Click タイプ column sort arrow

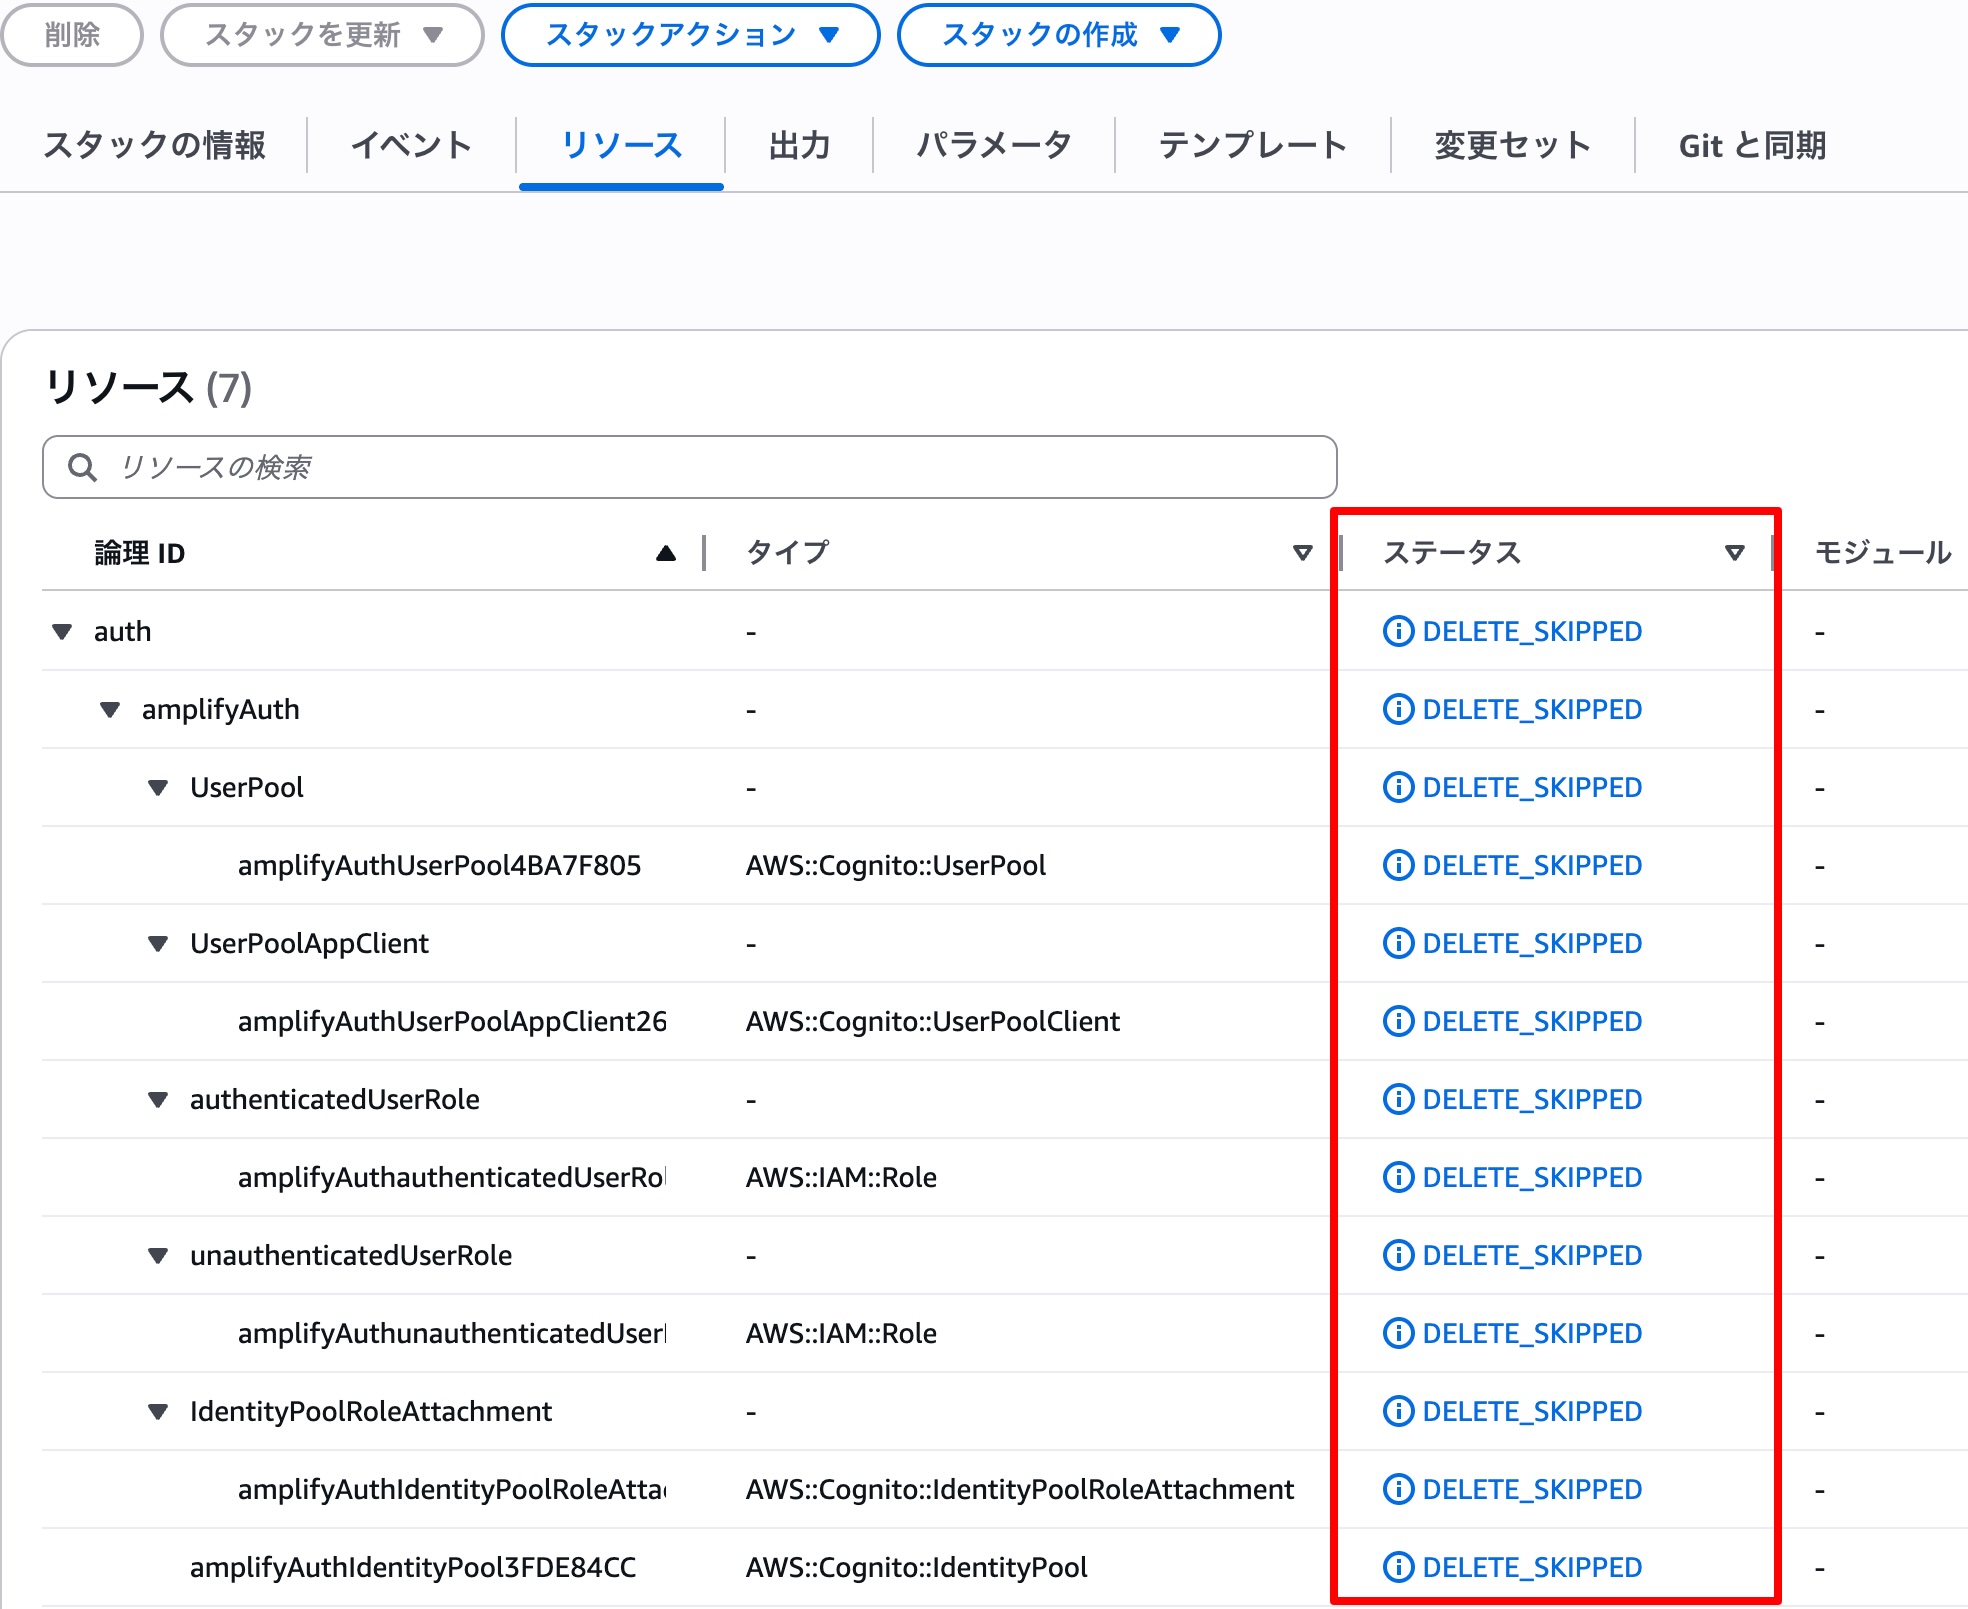[1301, 553]
